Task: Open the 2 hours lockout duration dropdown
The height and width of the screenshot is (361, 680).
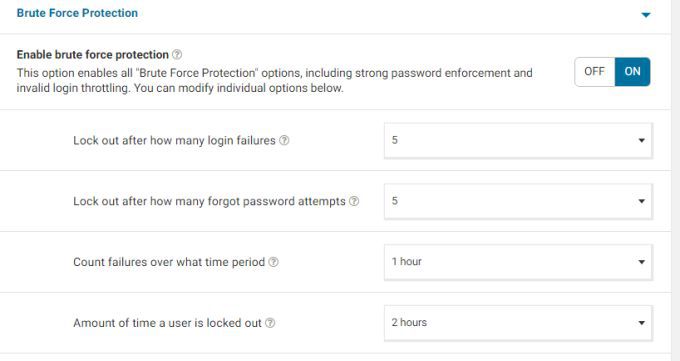Action: point(518,323)
